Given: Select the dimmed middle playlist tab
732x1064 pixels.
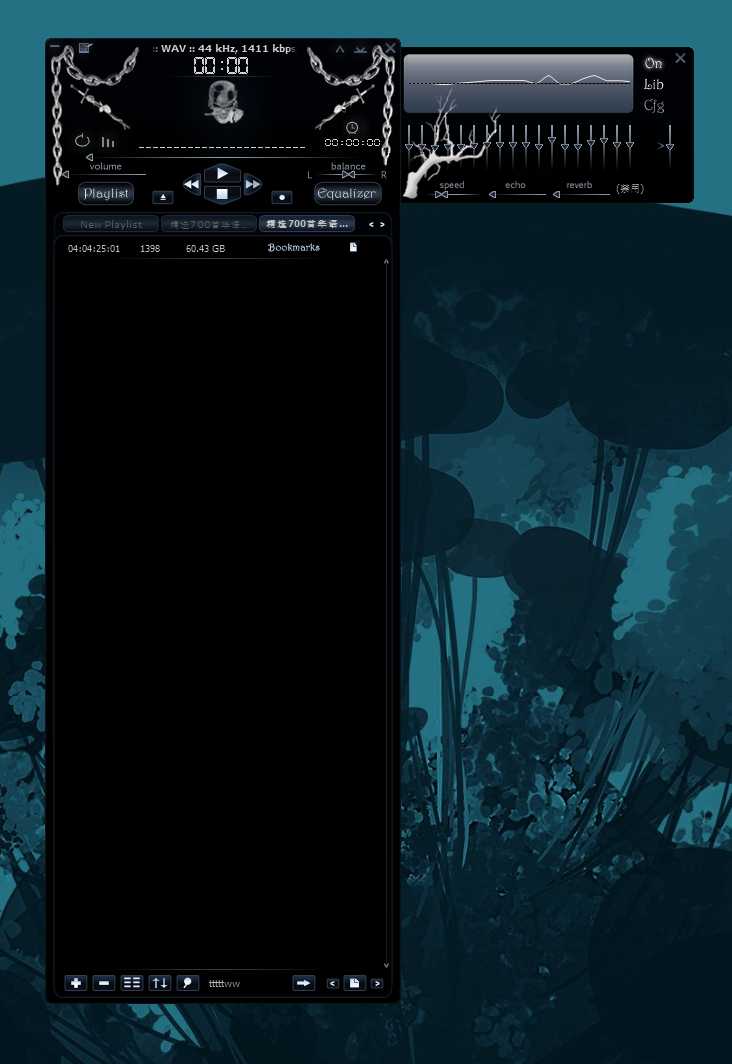Looking at the screenshot, I should tap(209, 224).
